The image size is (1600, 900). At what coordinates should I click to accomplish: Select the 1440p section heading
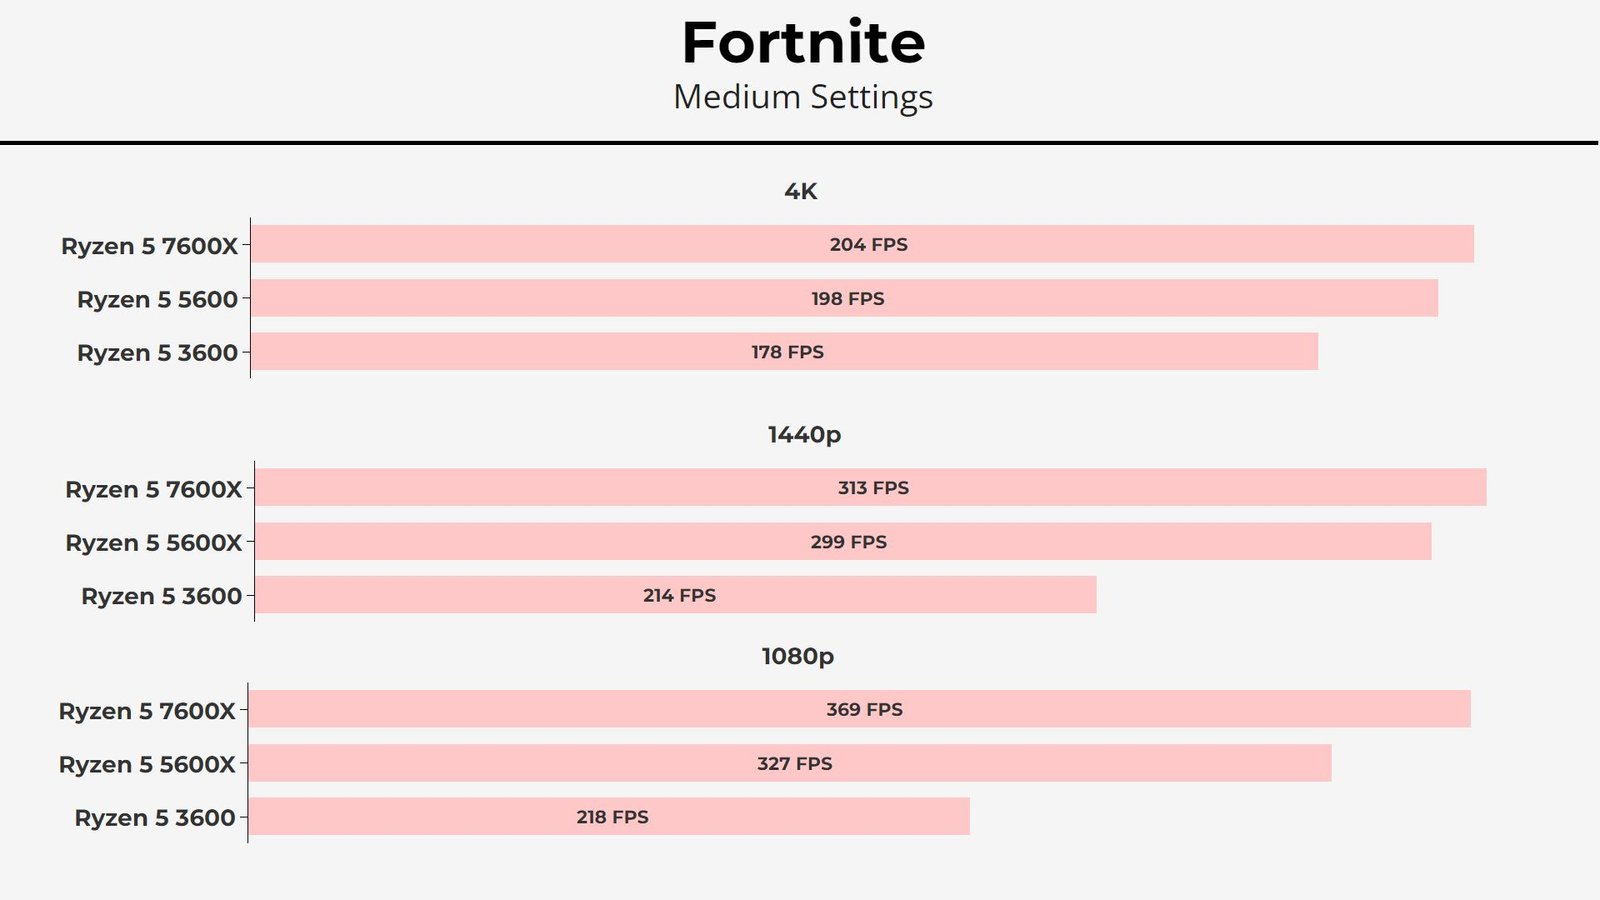point(804,434)
